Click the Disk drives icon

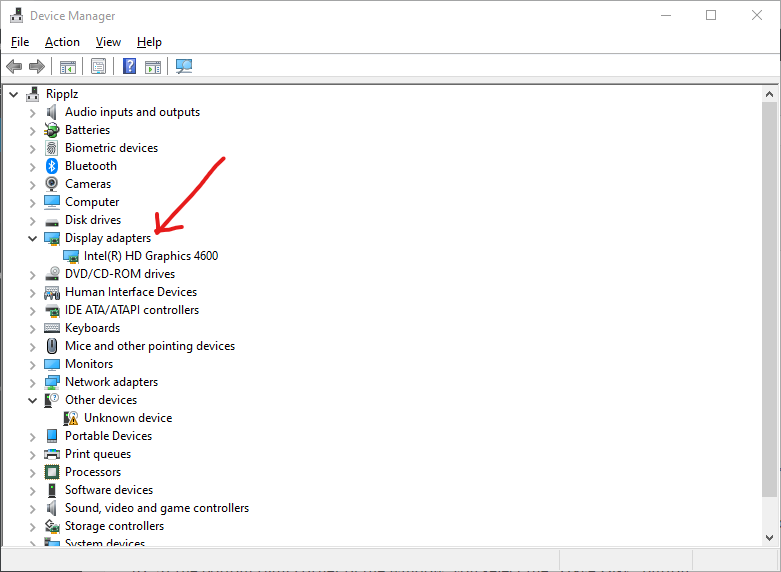click(x=52, y=221)
